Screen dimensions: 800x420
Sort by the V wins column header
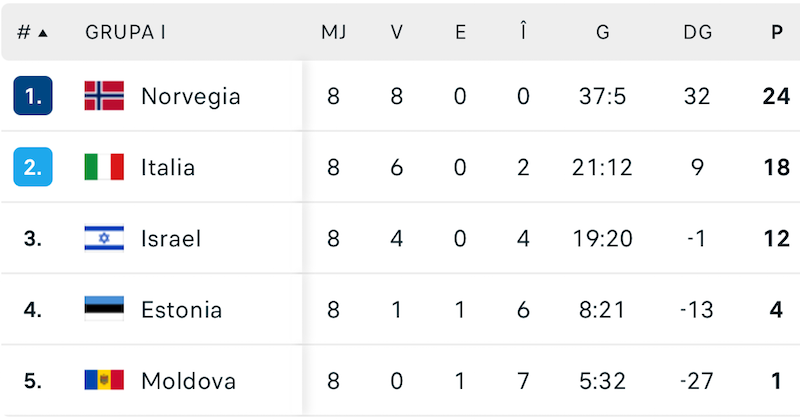[397, 32]
